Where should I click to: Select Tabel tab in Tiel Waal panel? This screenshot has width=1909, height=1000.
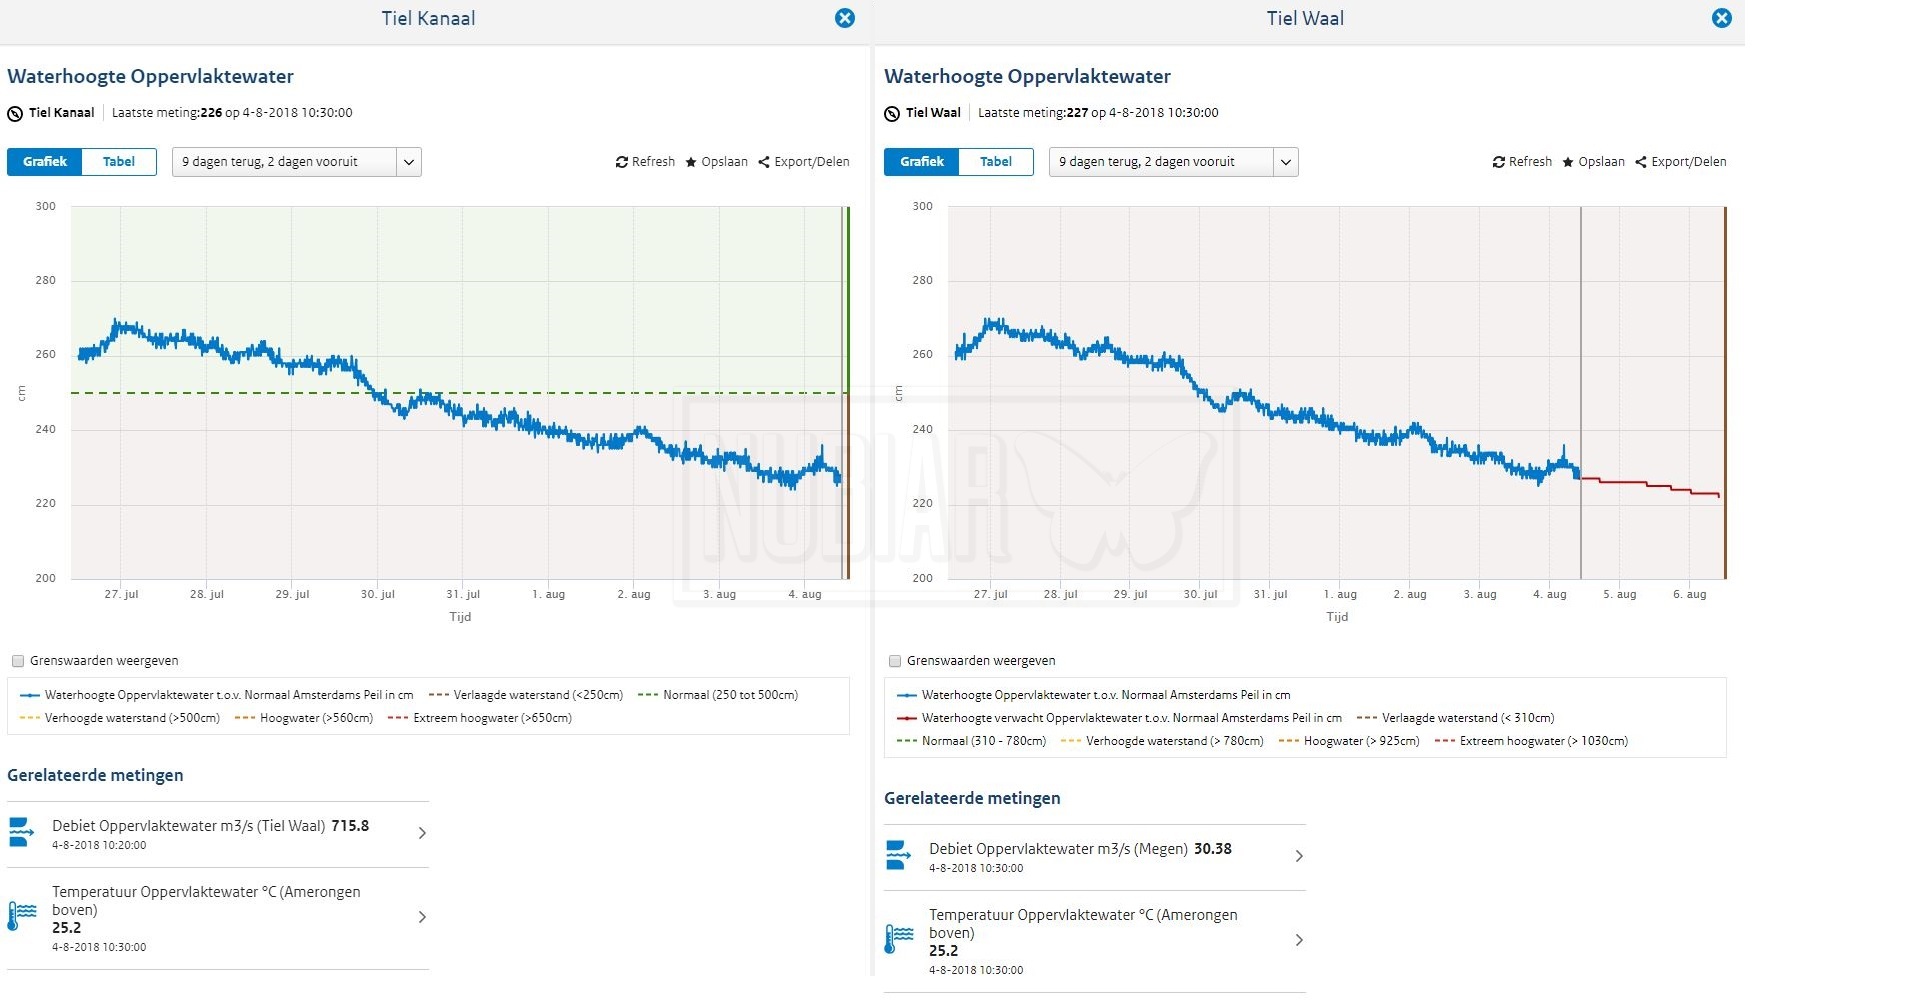pos(996,162)
